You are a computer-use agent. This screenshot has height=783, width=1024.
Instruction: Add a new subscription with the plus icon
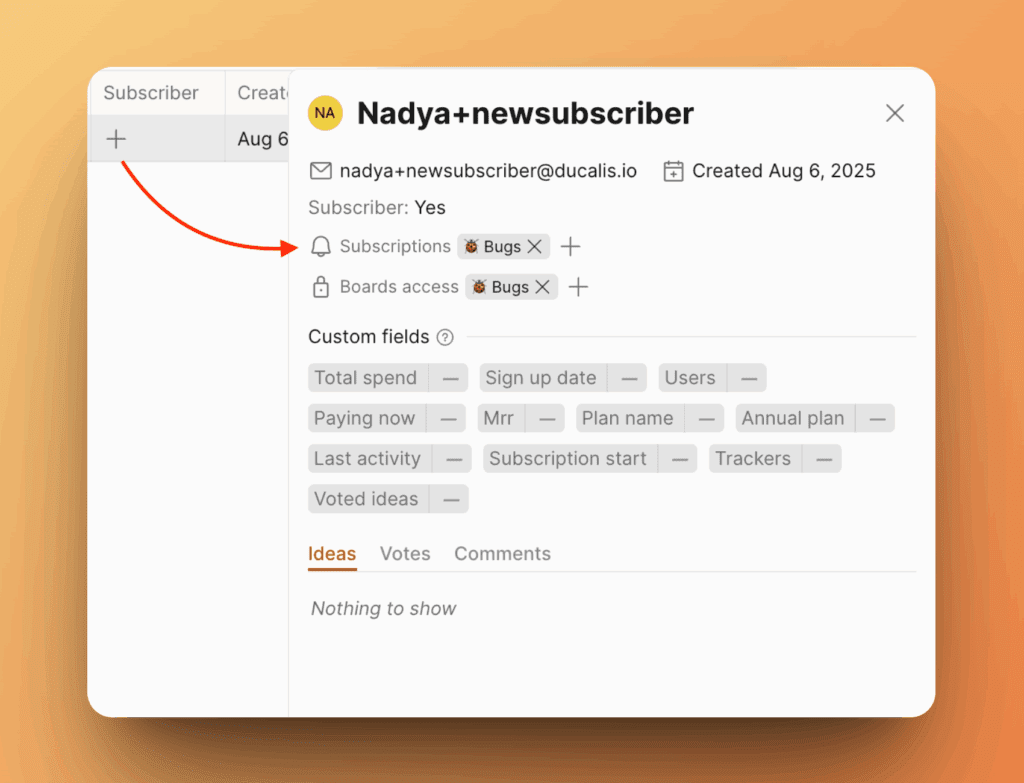pyautogui.click(x=570, y=247)
